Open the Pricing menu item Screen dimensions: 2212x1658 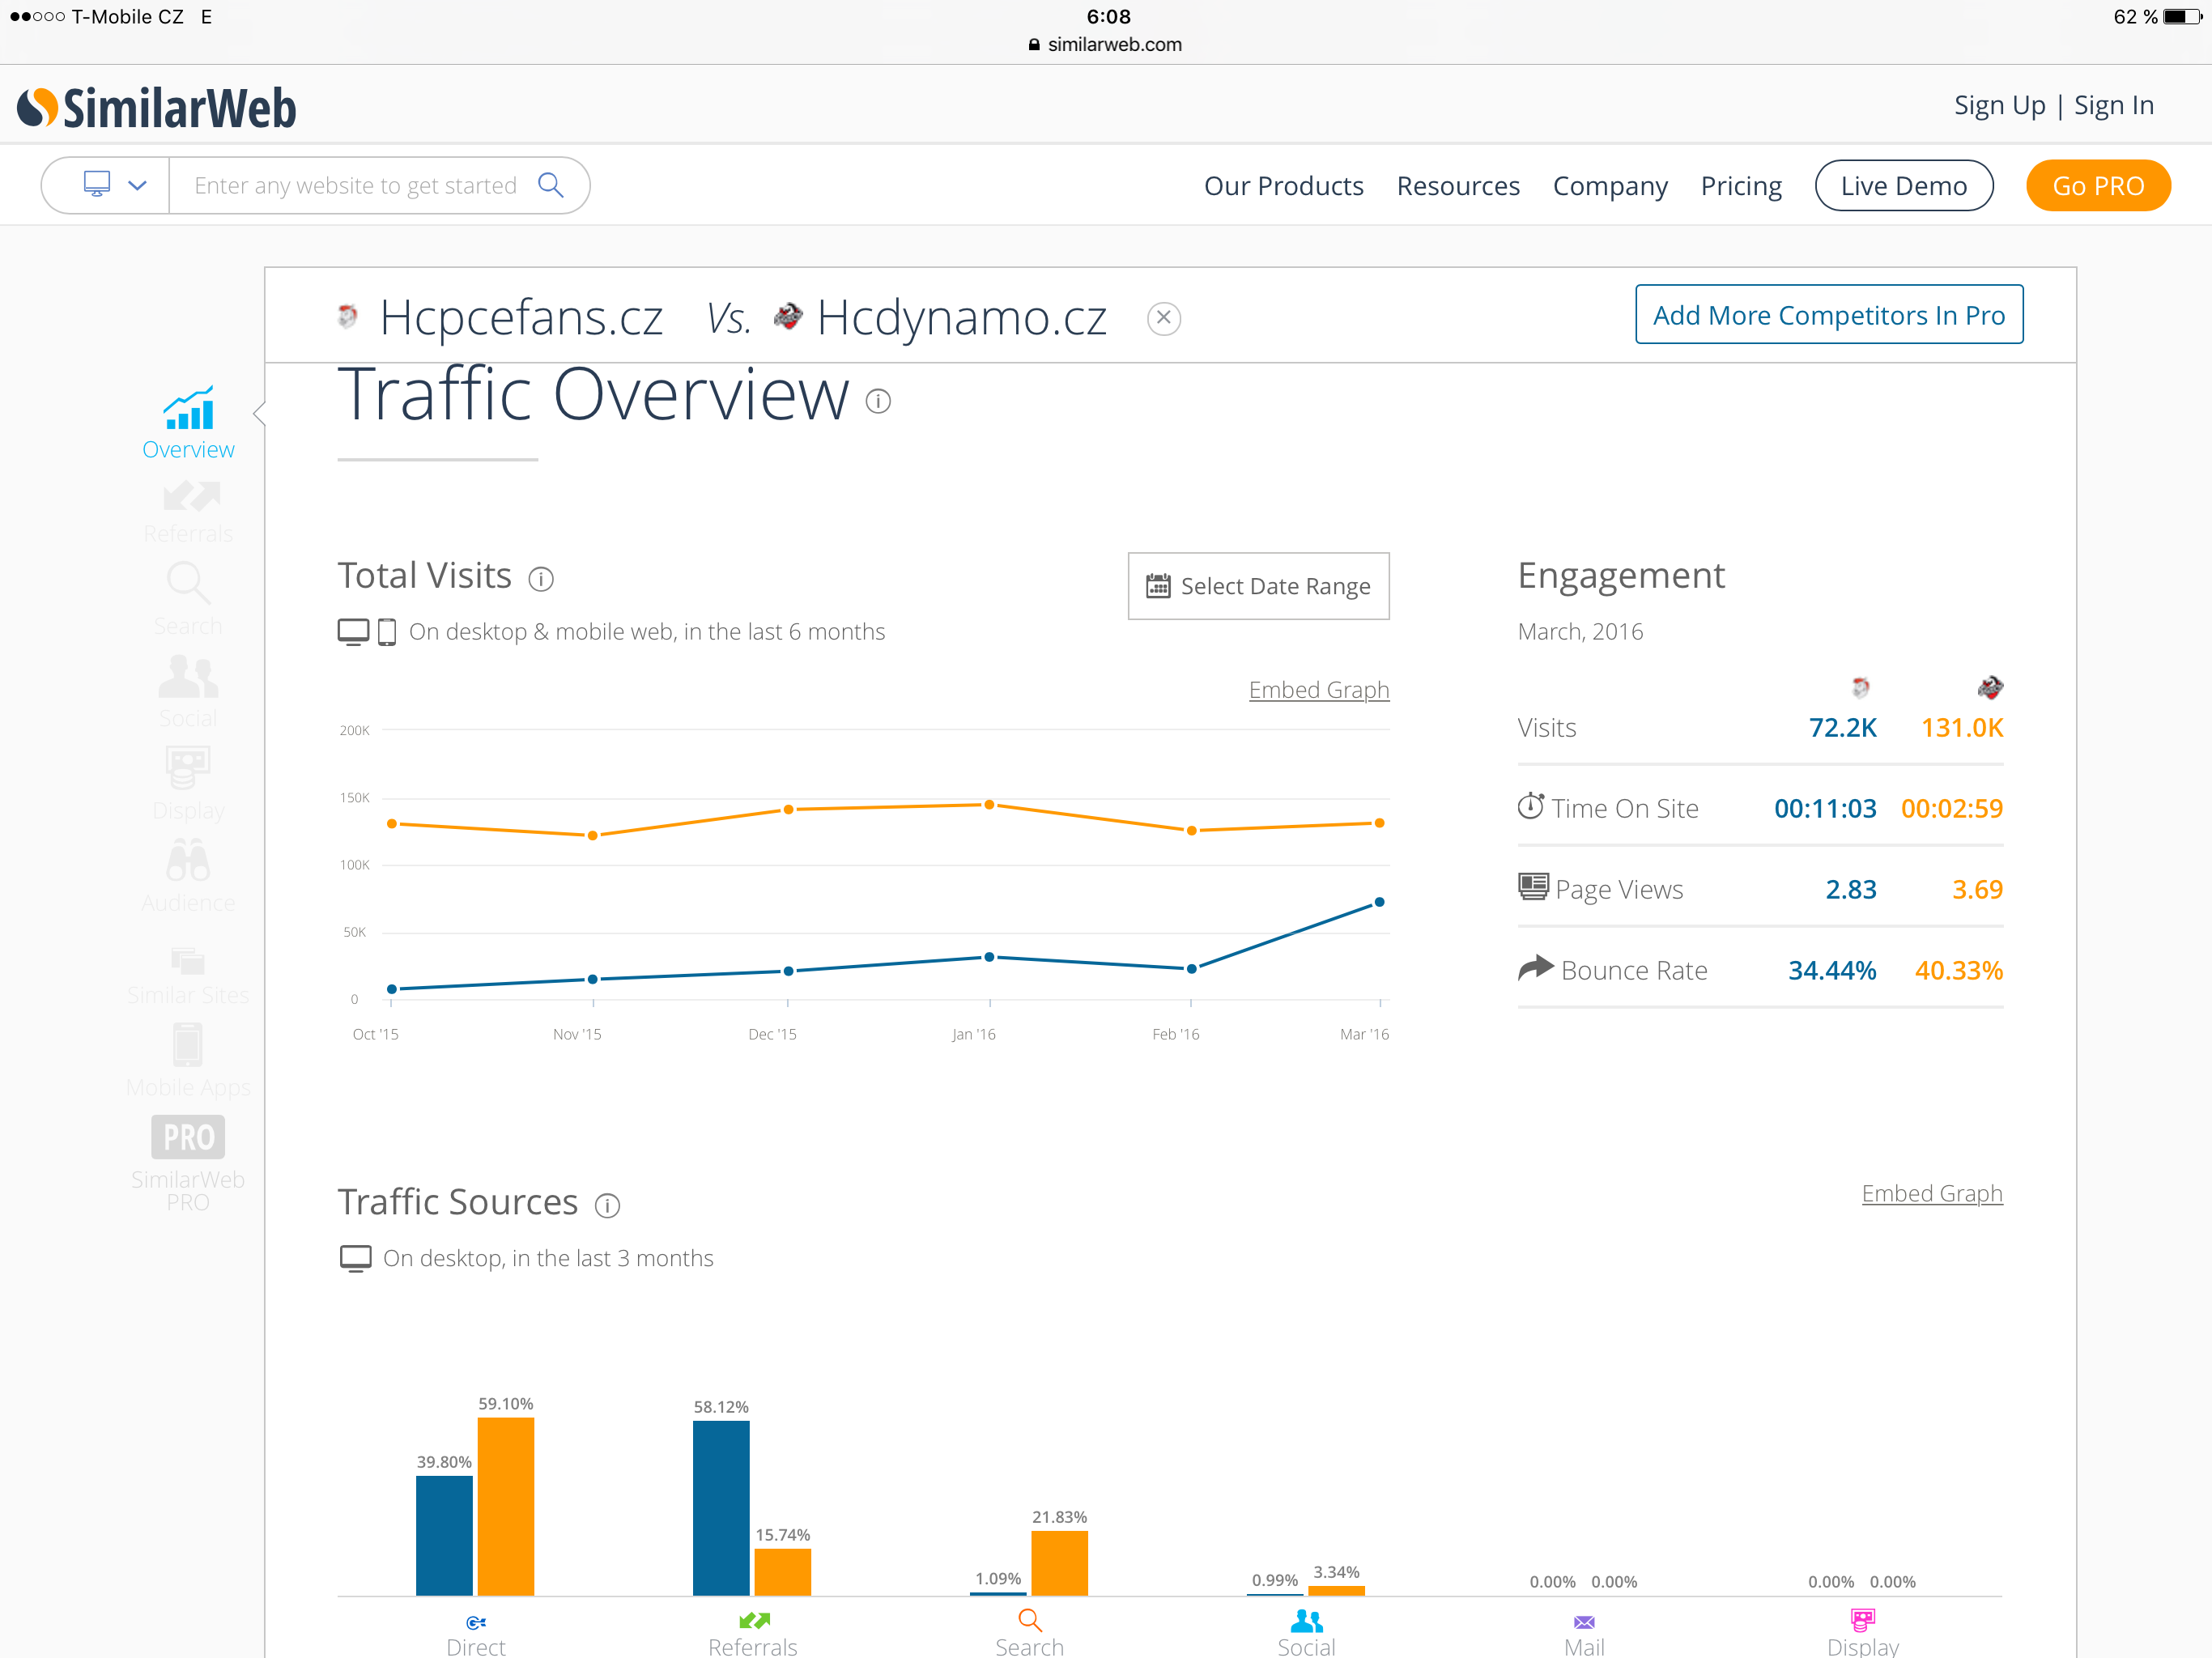[1741, 186]
